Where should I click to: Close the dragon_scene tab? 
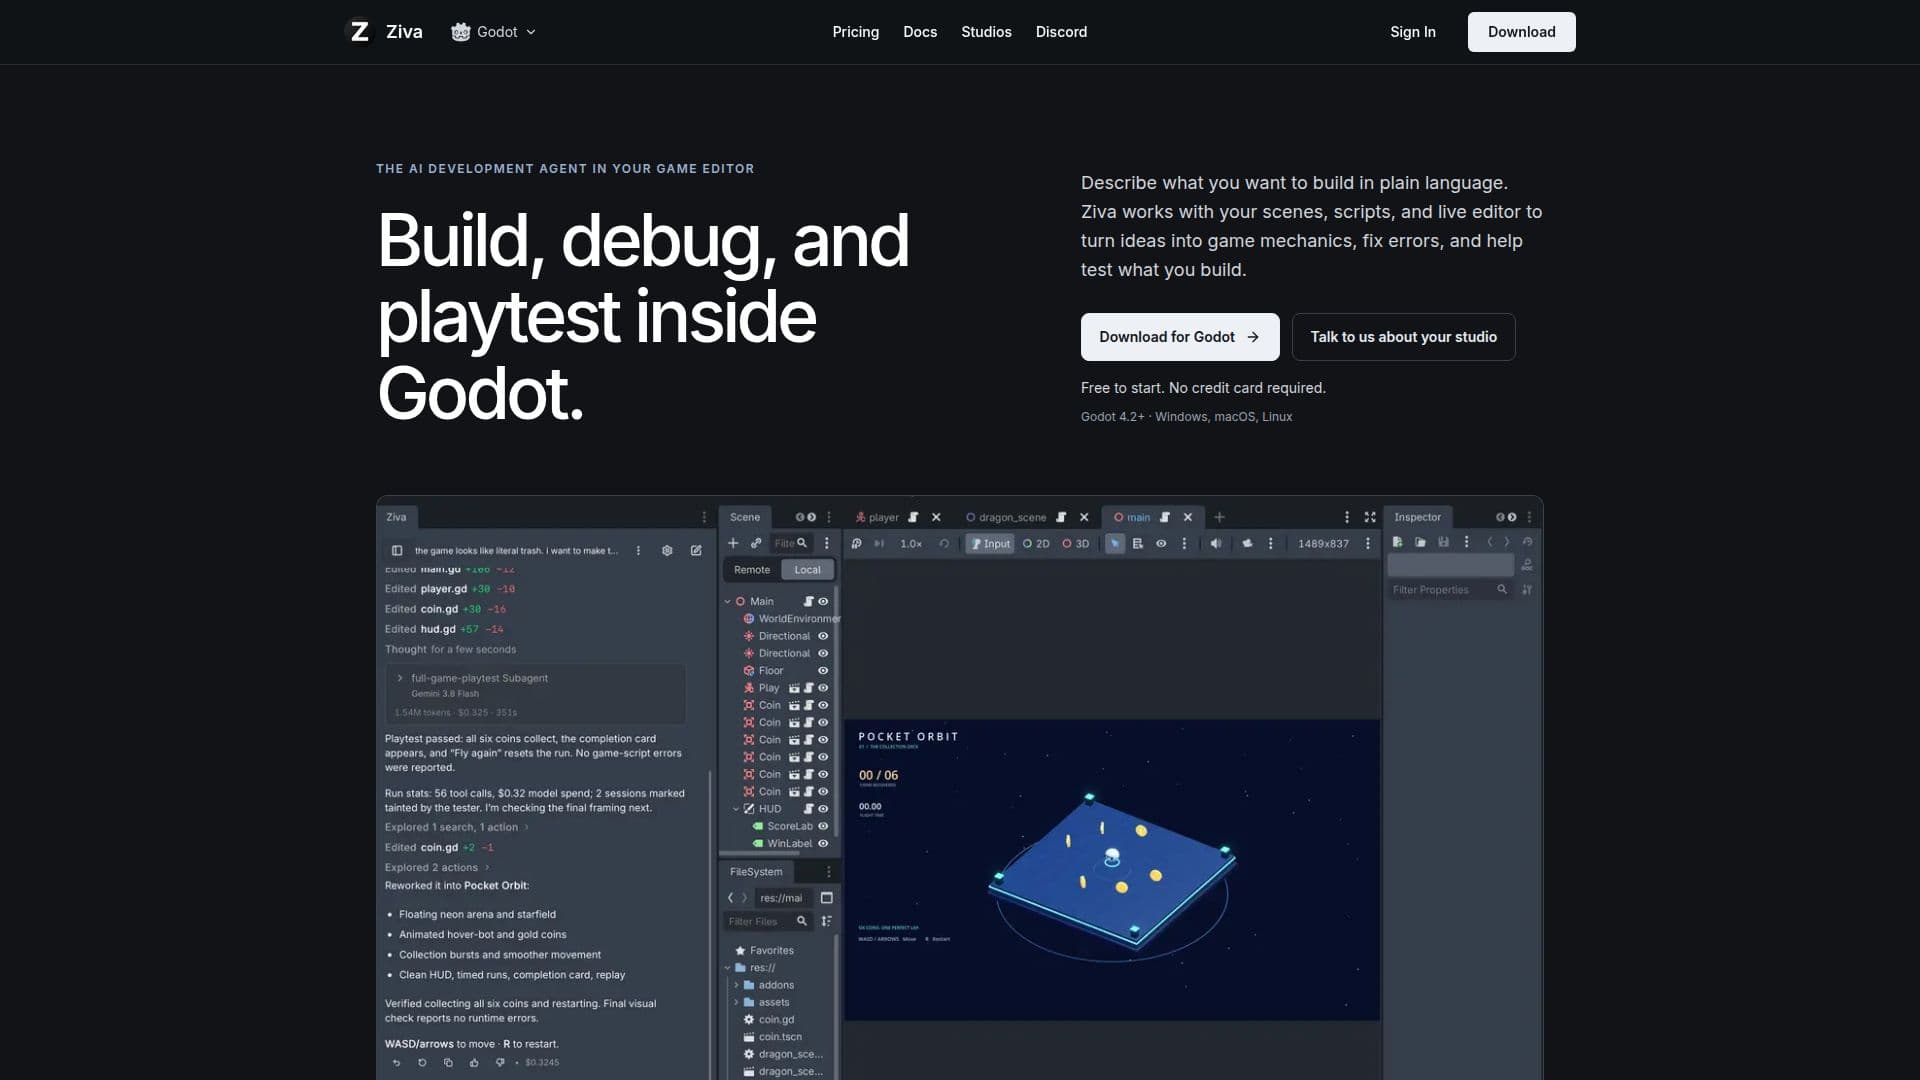click(1084, 517)
